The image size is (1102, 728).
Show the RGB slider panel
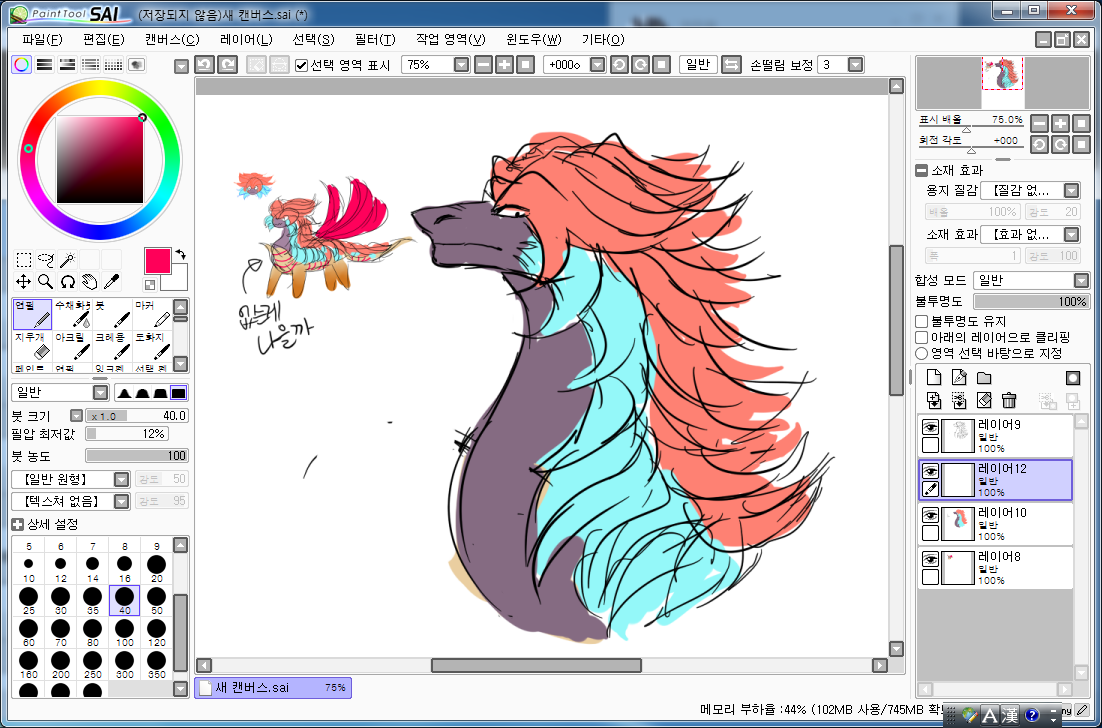(44, 65)
